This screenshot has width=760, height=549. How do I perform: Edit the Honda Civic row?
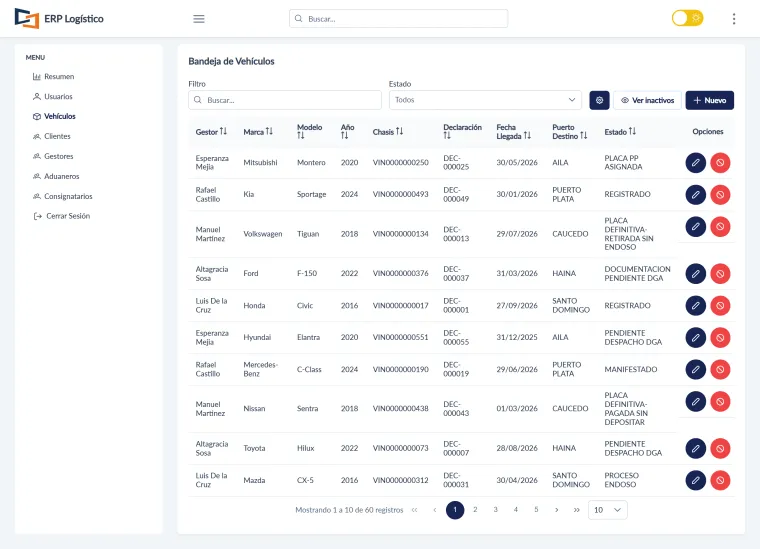695,306
